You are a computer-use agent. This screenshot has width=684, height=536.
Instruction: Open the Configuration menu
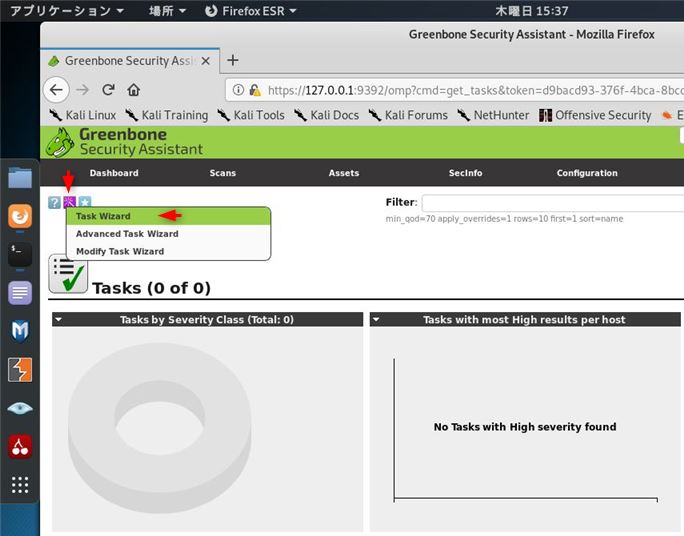tap(587, 173)
